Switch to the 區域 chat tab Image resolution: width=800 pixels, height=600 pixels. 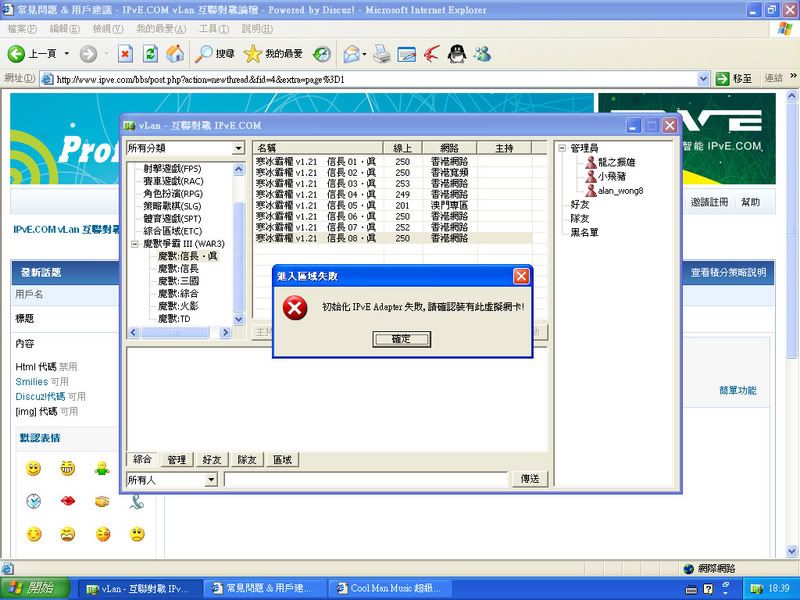pos(282,460)
